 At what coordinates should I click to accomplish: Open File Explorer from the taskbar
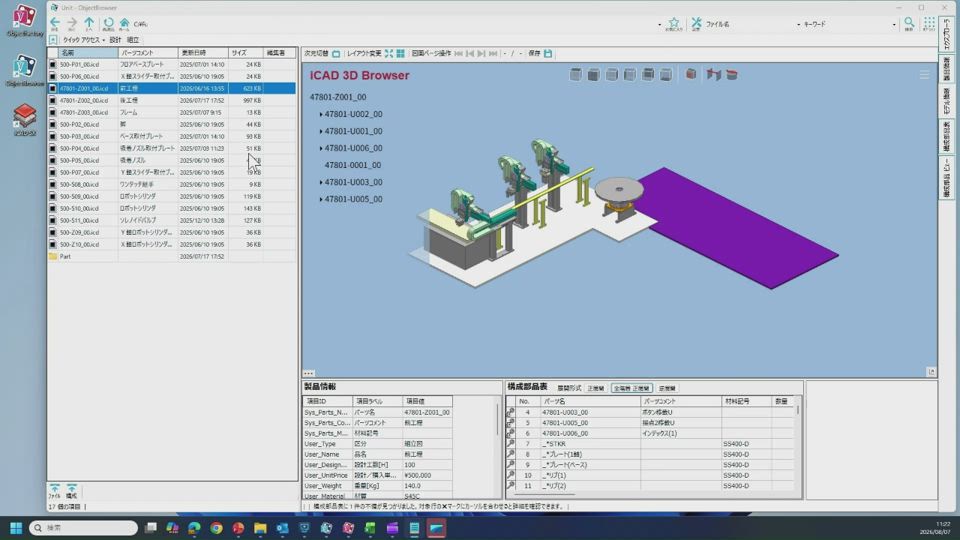pyautogui.click(x=260, y=528)
